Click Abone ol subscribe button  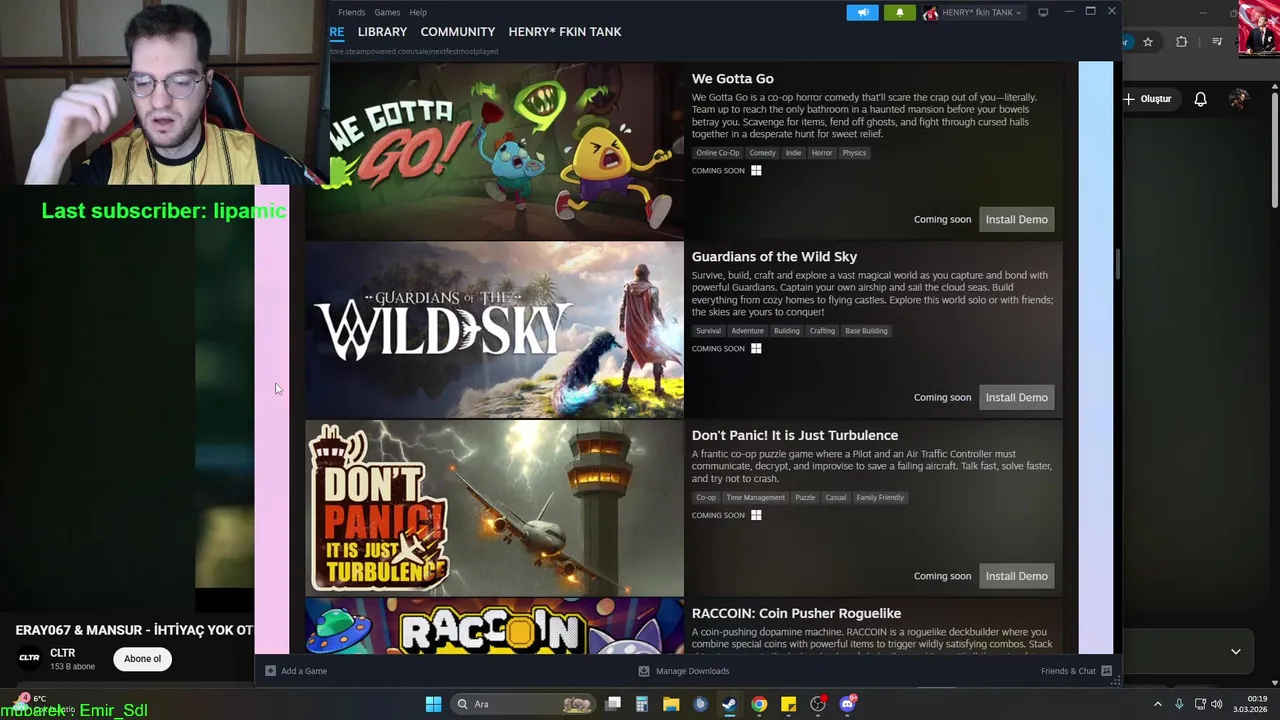point(142,659)
